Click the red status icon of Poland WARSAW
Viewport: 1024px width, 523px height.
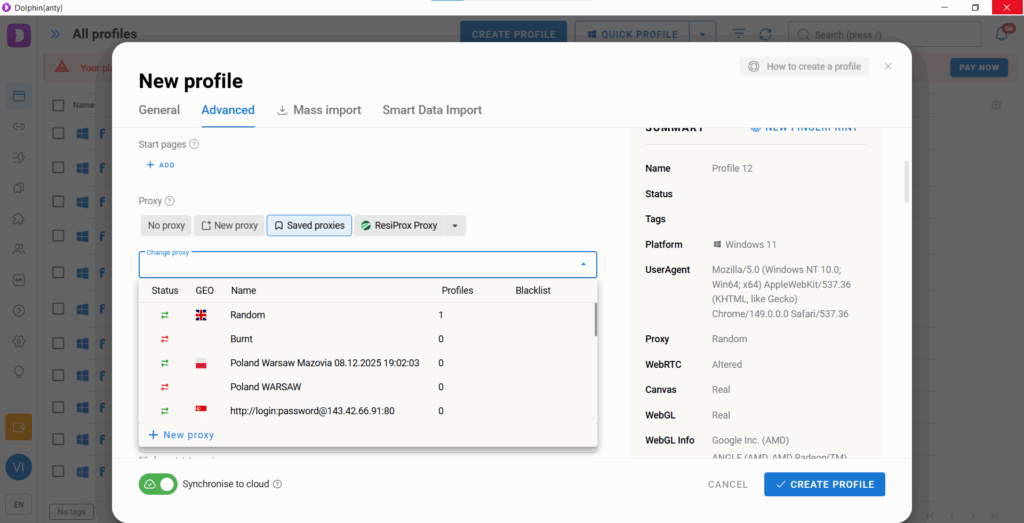click(x=165, y=387)
